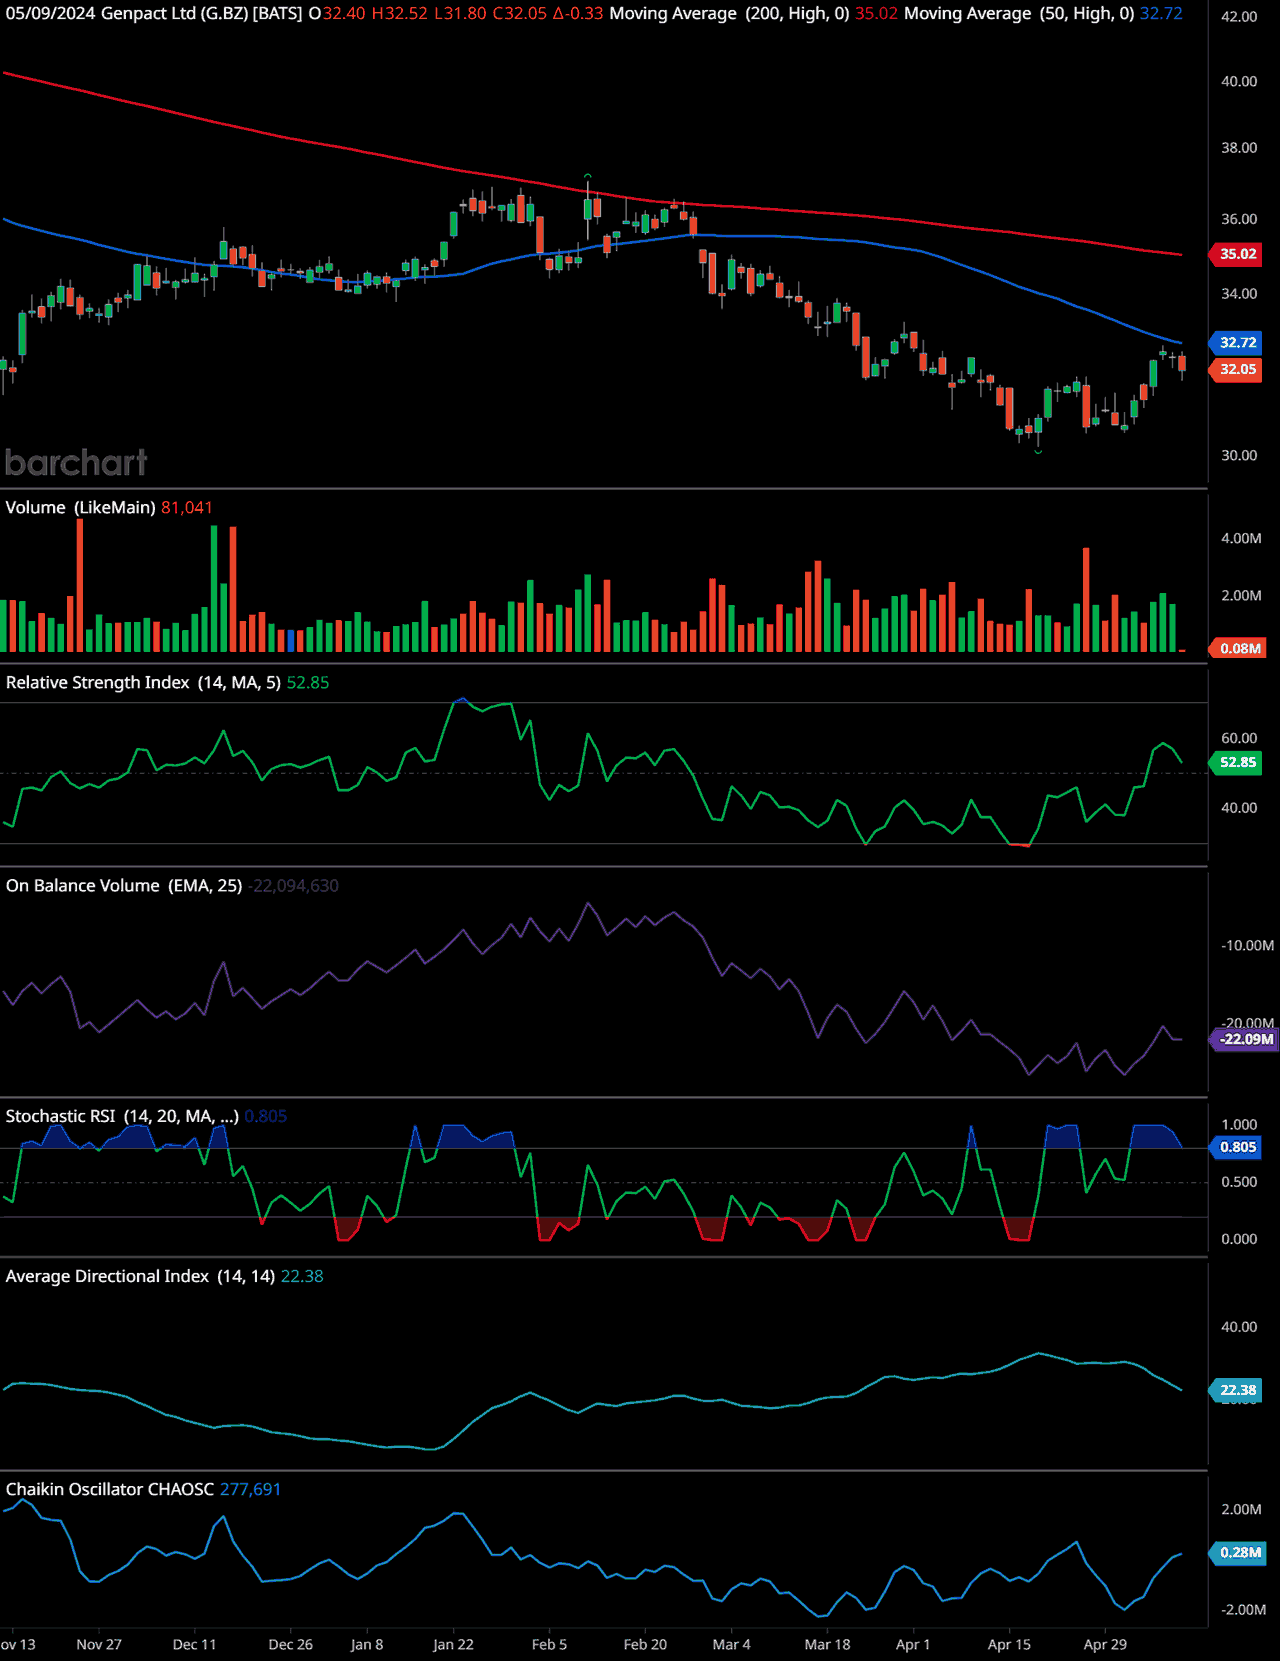Click the Stochastic RSI indicator label
The width and height of the screenshot is (1280, 1661).
(x=122, y=1116)
